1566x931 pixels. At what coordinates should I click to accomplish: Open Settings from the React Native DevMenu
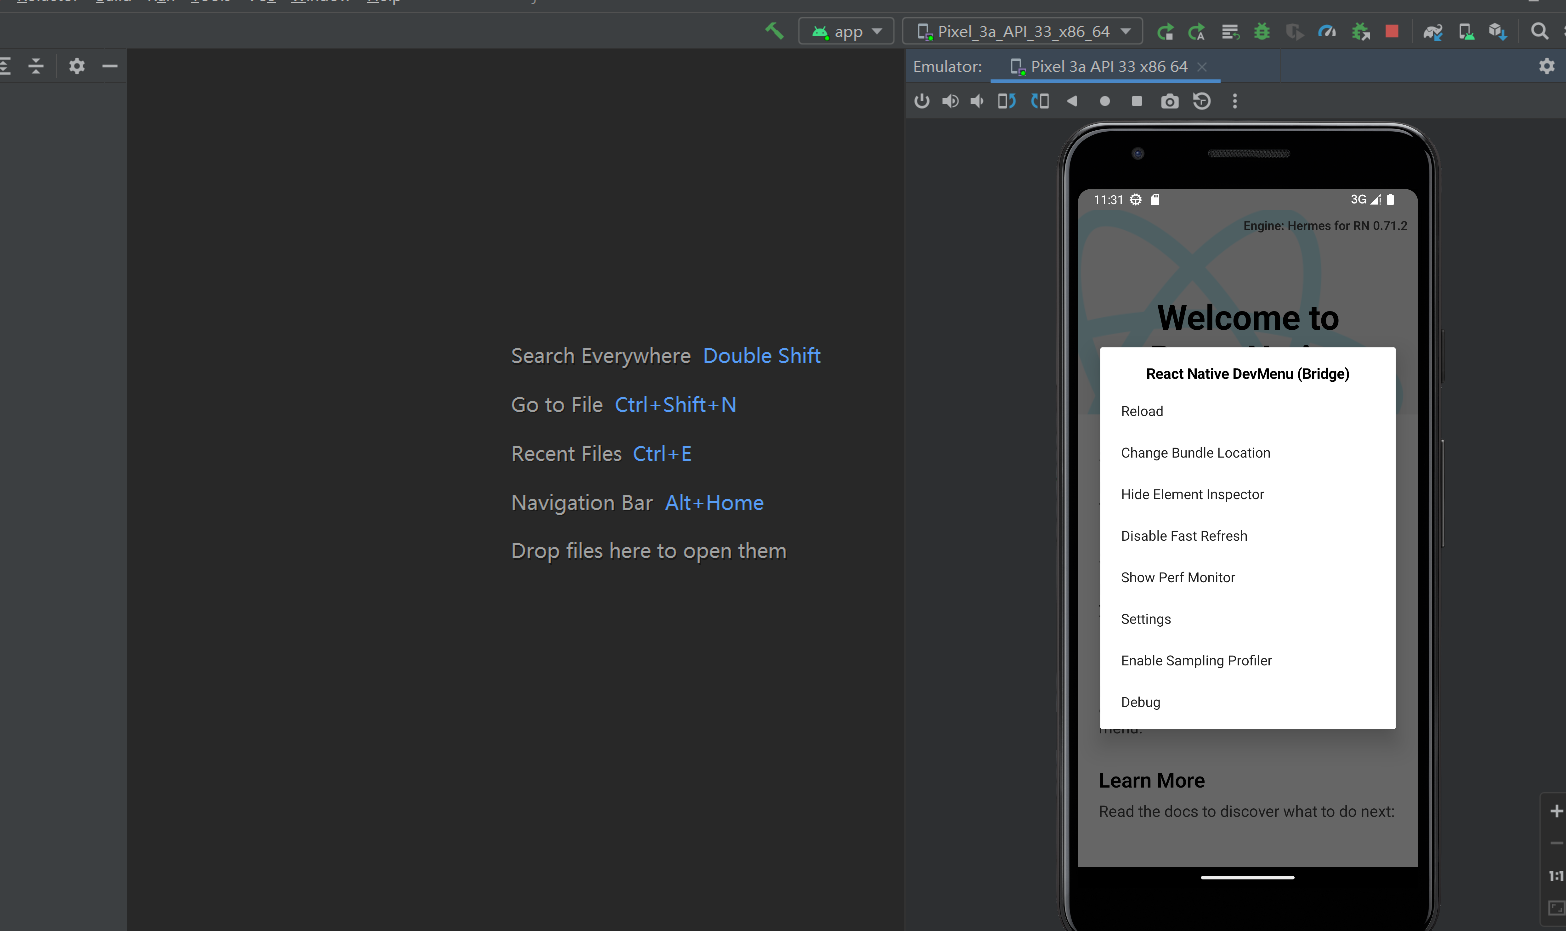1146,619
